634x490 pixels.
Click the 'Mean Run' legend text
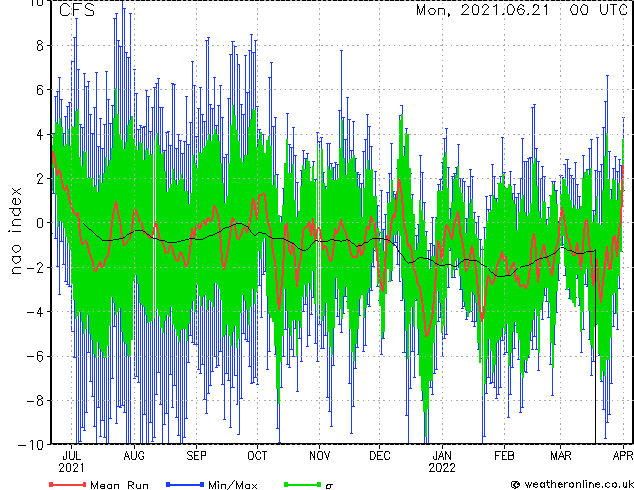pyautogui.click(x=120, y=485)
